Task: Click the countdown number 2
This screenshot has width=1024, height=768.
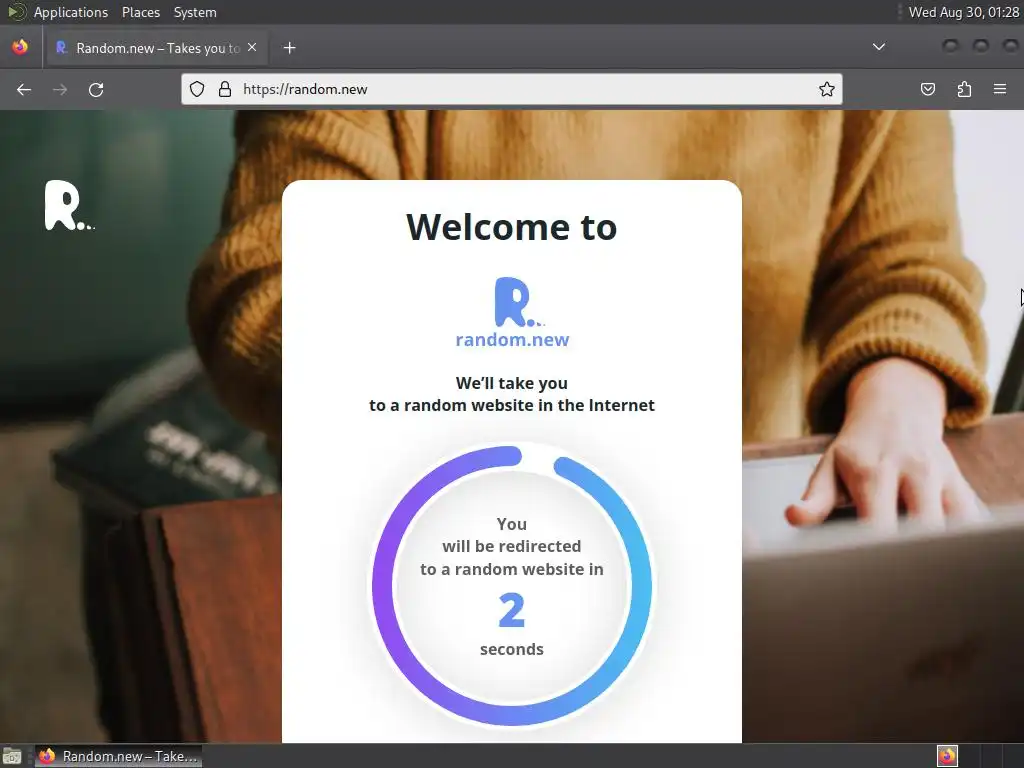Action: pyautogui.click(x=511, y=611)
